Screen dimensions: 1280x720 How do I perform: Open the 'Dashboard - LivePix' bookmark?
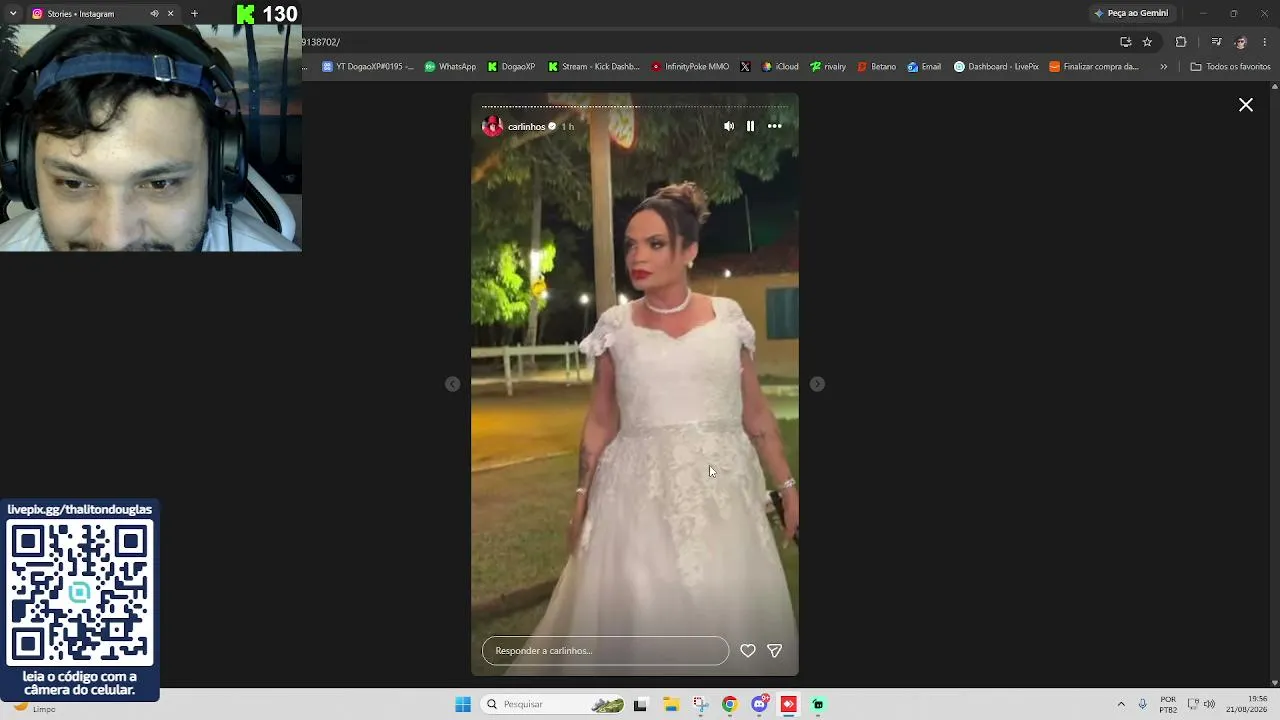click(x=996, y=67)
